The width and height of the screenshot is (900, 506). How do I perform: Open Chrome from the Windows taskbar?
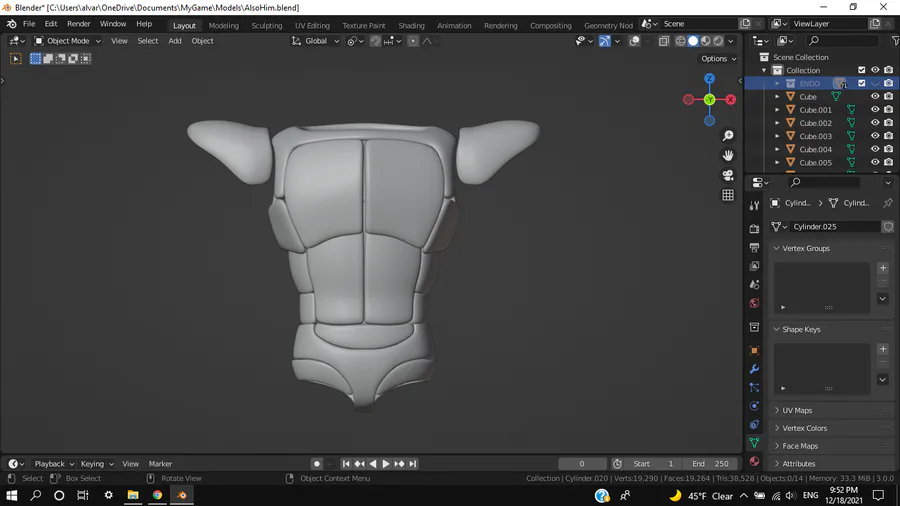[157, 495]
